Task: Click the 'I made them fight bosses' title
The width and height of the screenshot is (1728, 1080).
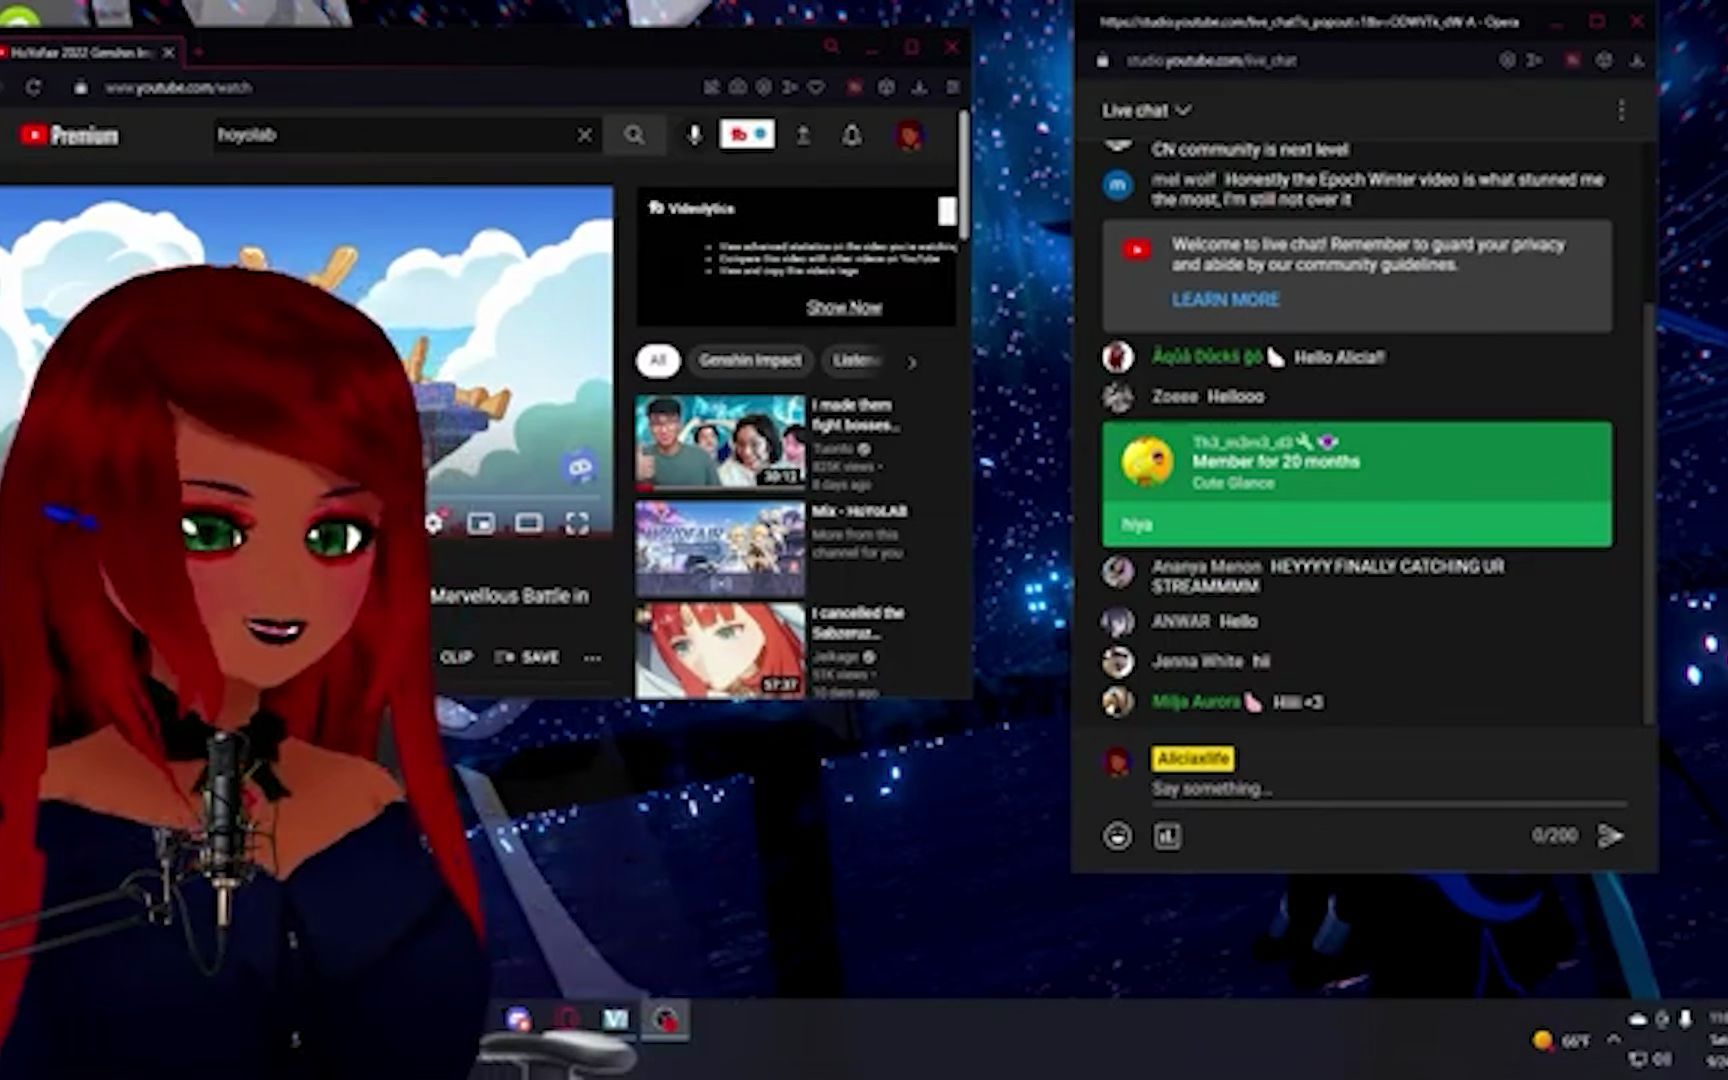Action: (855, 415)
